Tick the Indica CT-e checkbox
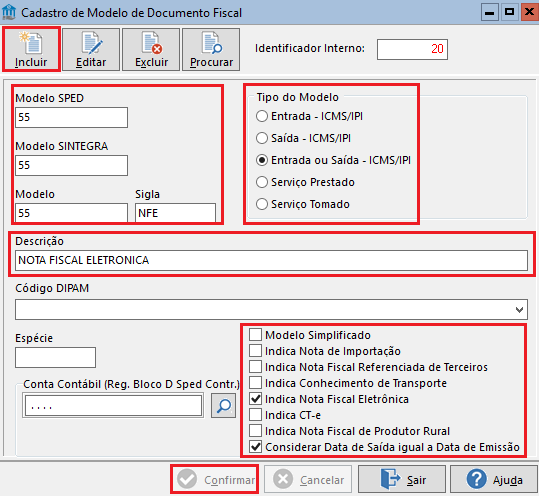The height and width of the screenshot is (496, 539). (255, 415)
